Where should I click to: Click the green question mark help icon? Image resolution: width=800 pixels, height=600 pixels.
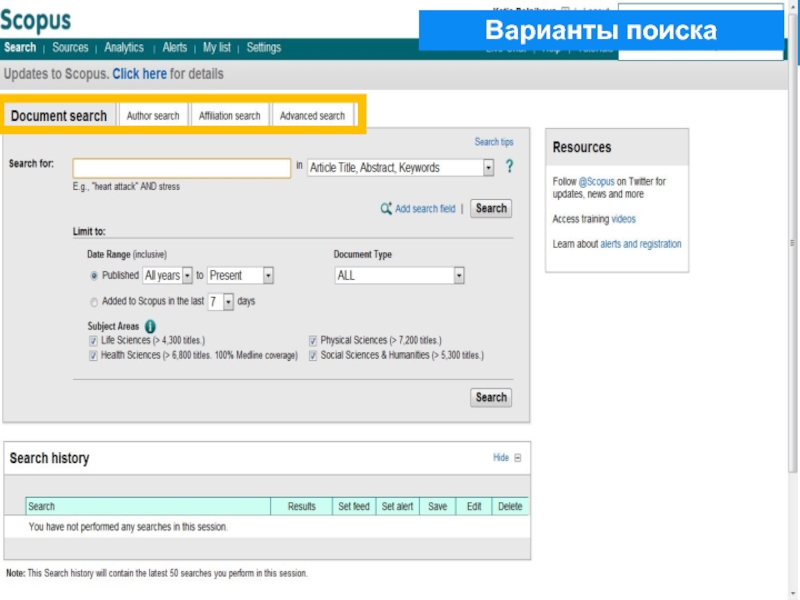tap(509, 167)
